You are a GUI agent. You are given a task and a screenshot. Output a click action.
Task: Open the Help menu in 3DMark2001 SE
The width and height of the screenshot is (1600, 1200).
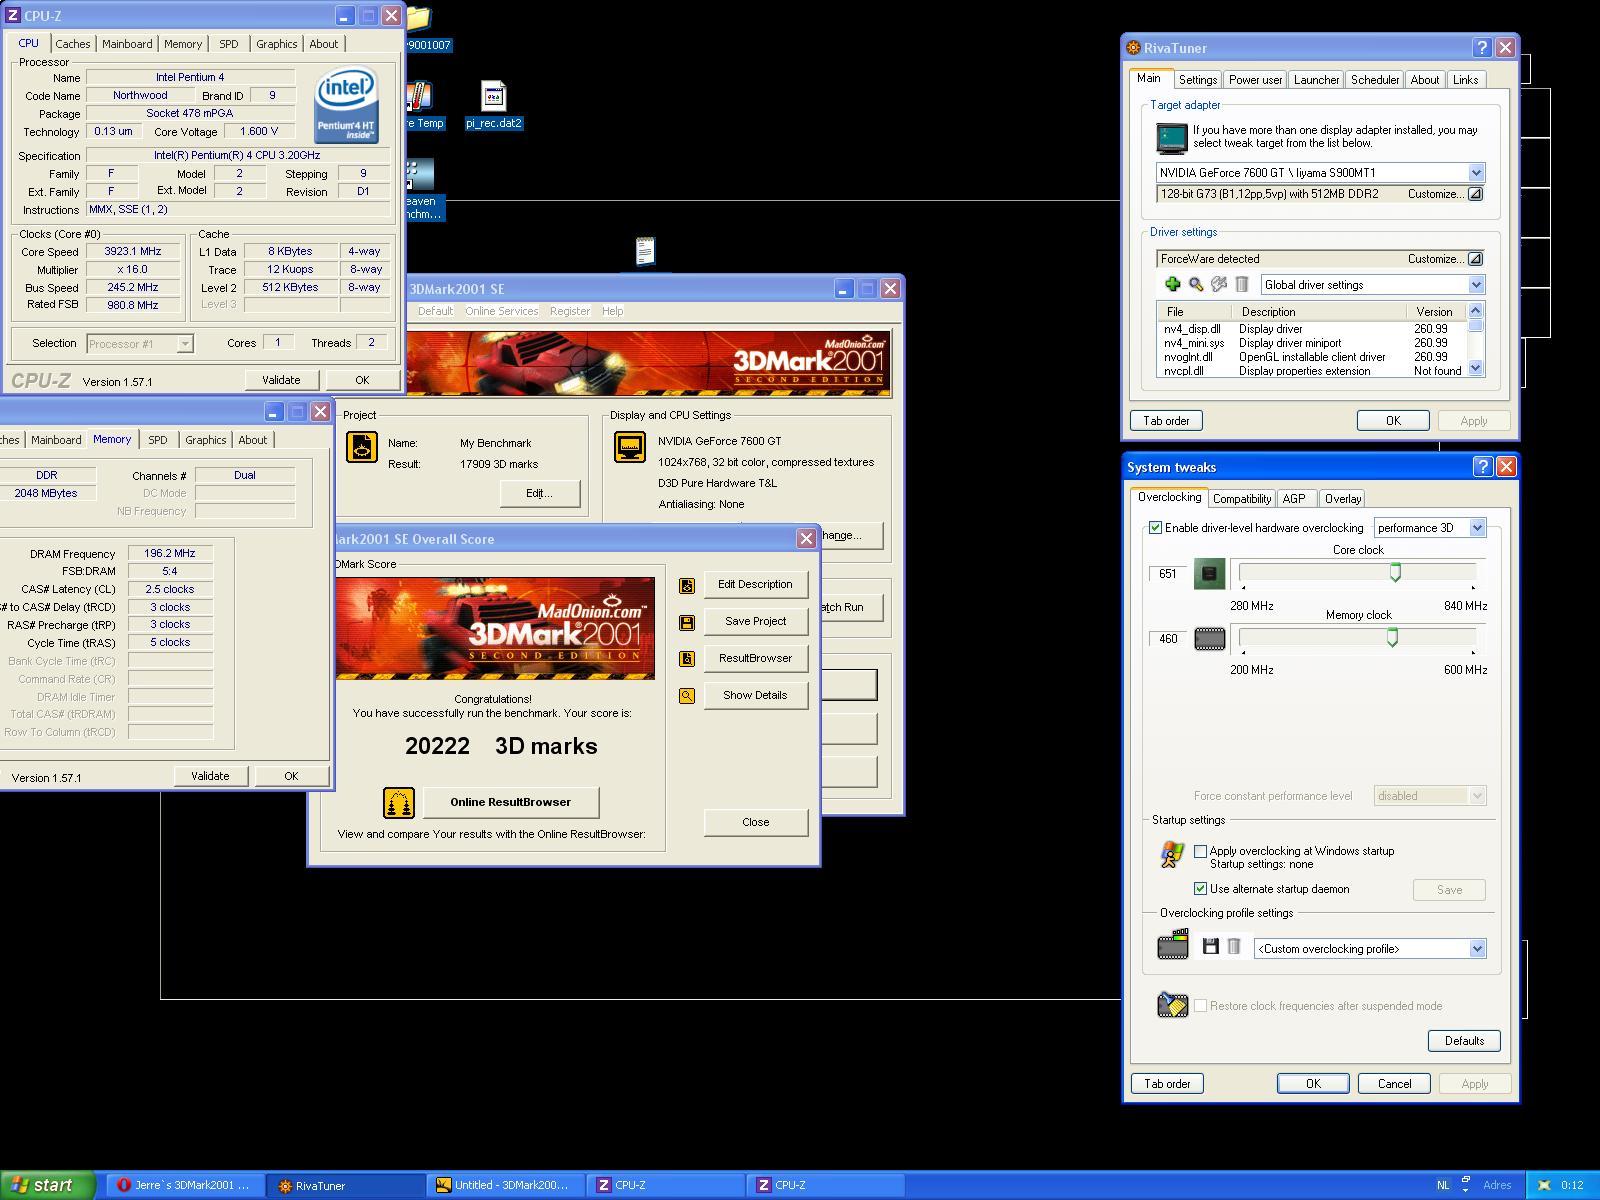click(612, 311)
